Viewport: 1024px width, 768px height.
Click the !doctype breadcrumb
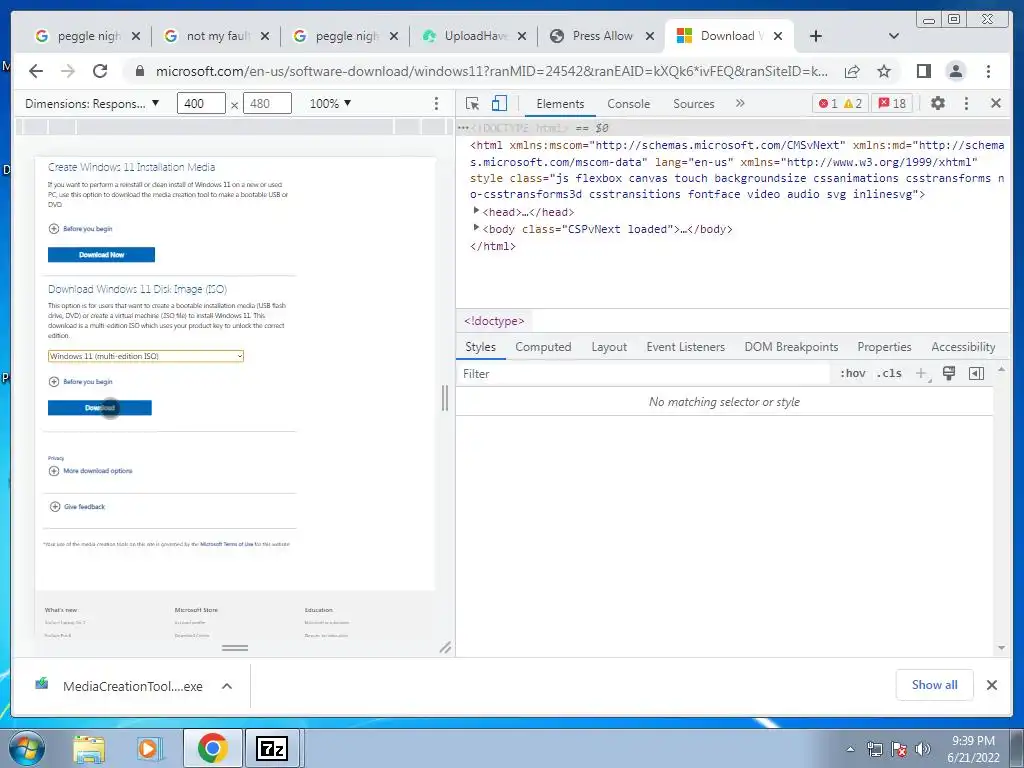494,321
